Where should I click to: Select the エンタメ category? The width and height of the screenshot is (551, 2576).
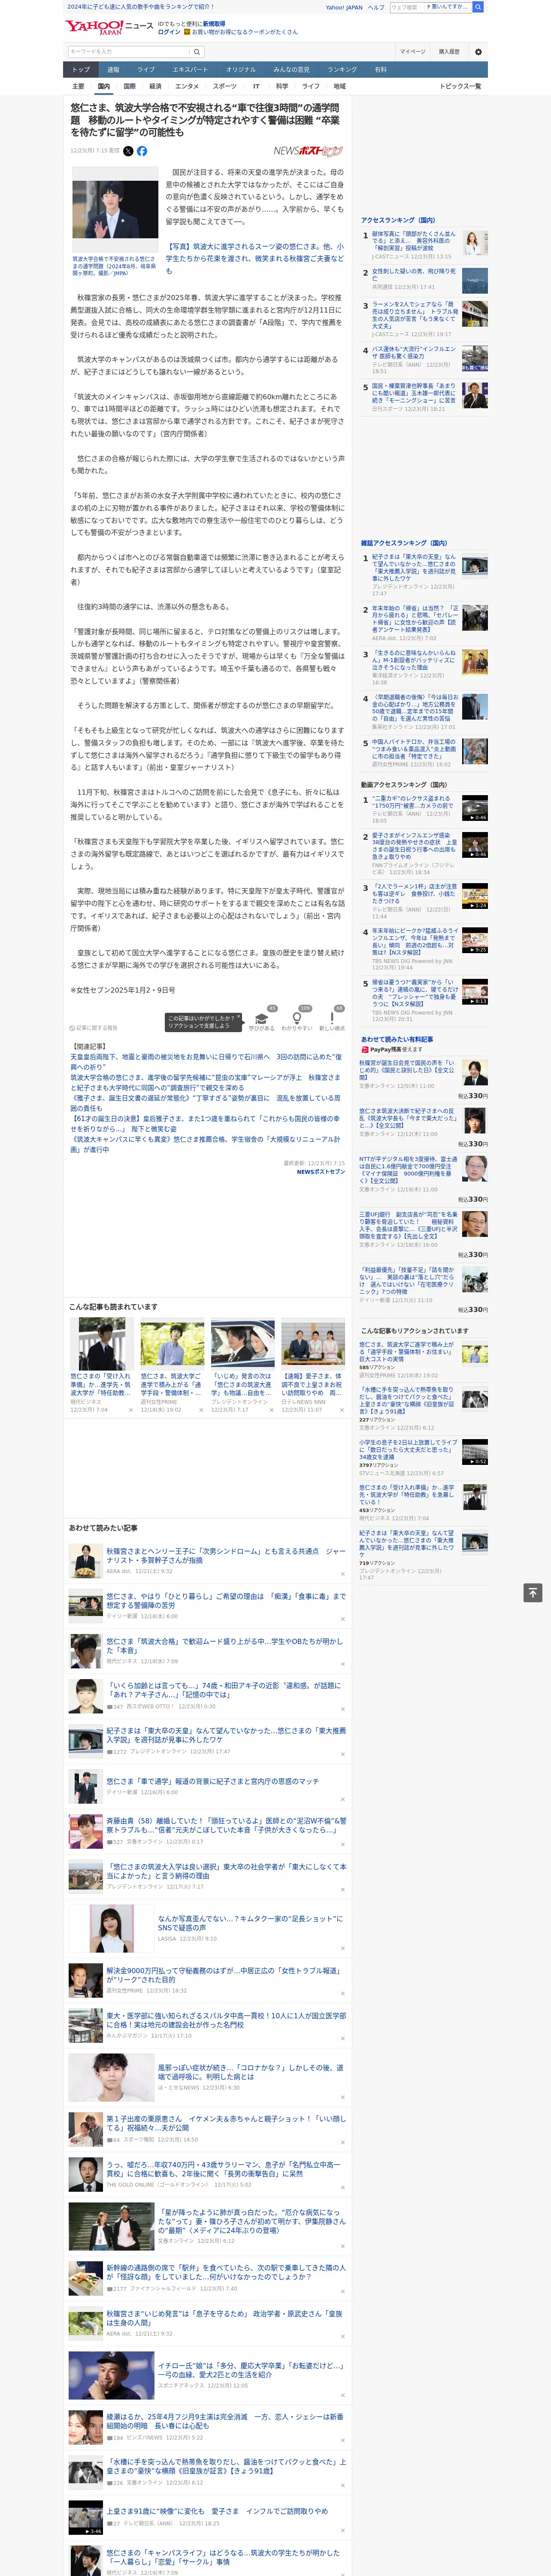coord(187,86)
